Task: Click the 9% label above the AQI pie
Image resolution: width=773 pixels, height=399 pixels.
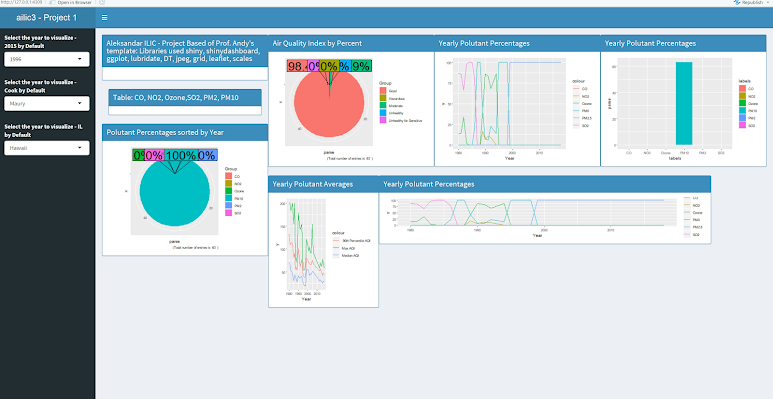Action: [361, 66]
